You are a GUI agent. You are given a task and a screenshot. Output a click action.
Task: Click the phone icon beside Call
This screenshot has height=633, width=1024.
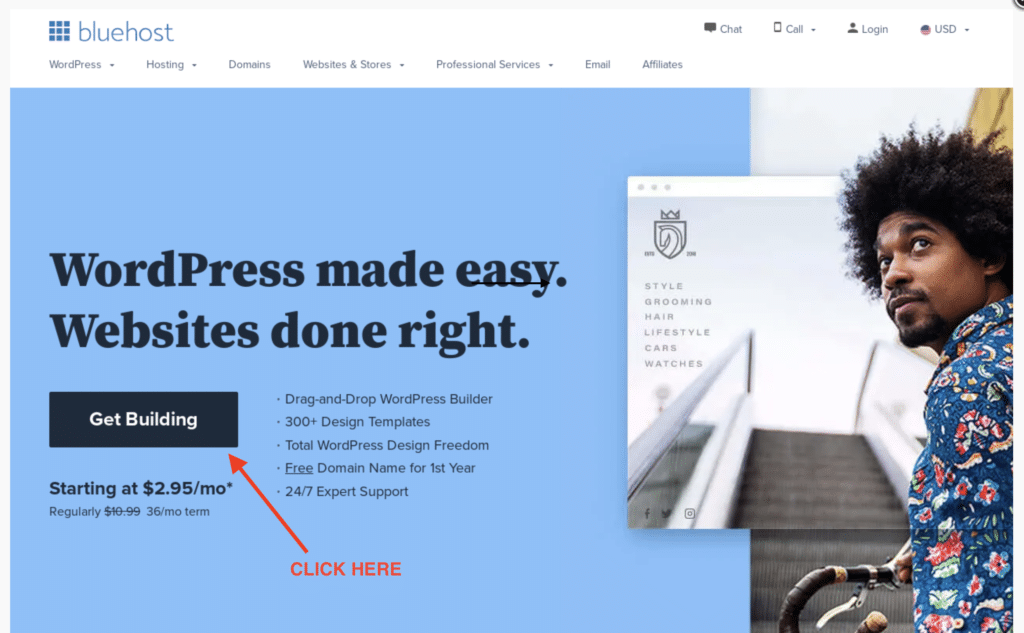click(x=777, y=27)
